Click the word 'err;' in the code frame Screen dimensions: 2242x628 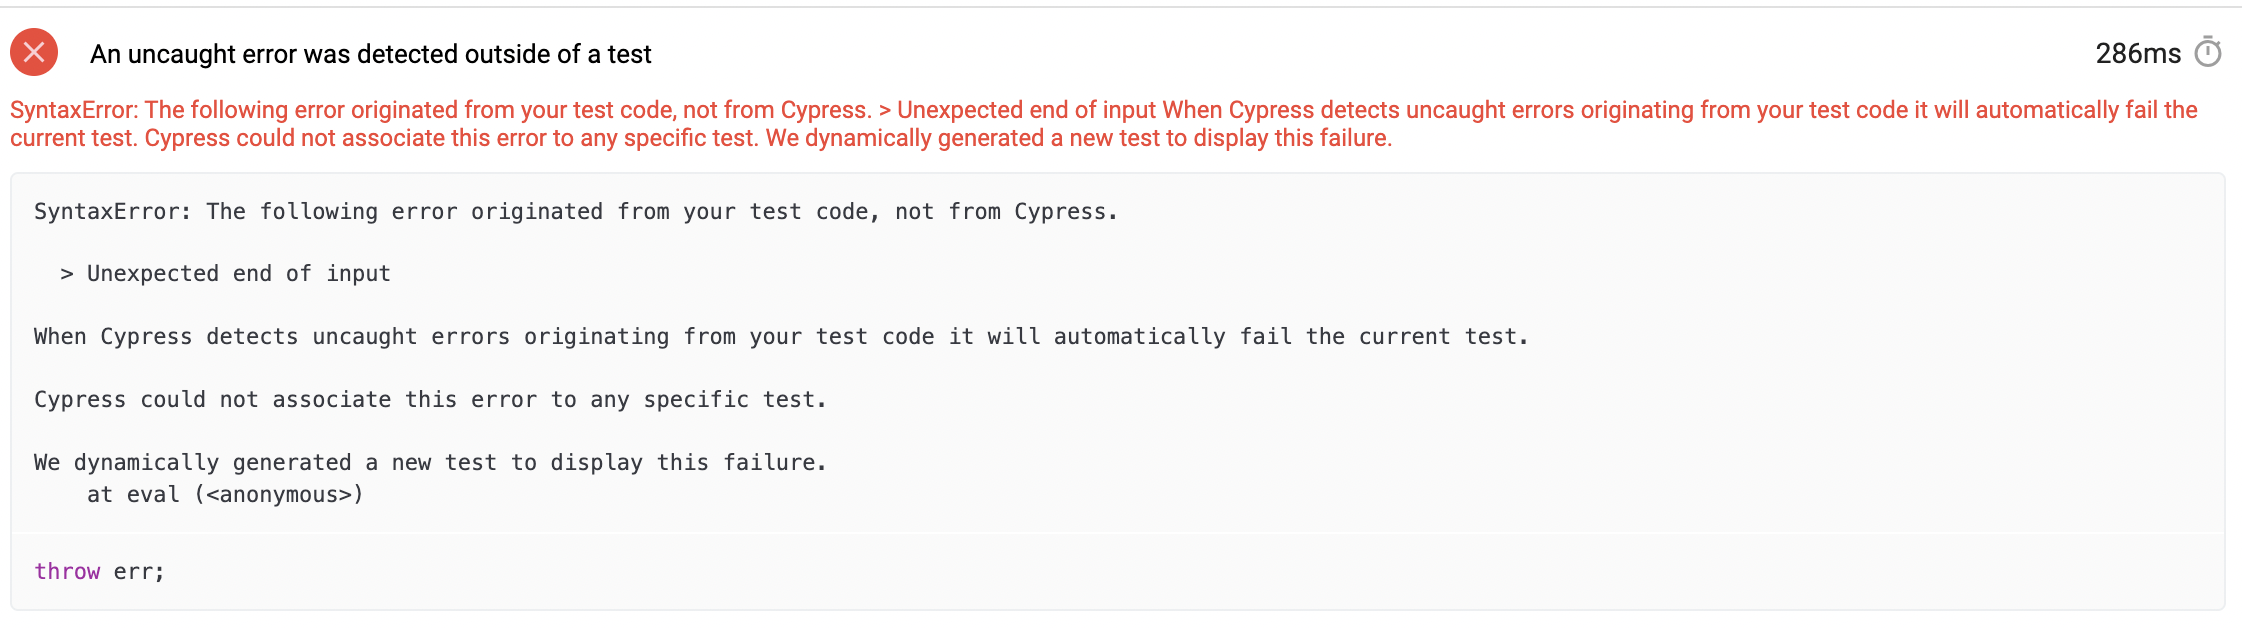click(x=139, y=571)
